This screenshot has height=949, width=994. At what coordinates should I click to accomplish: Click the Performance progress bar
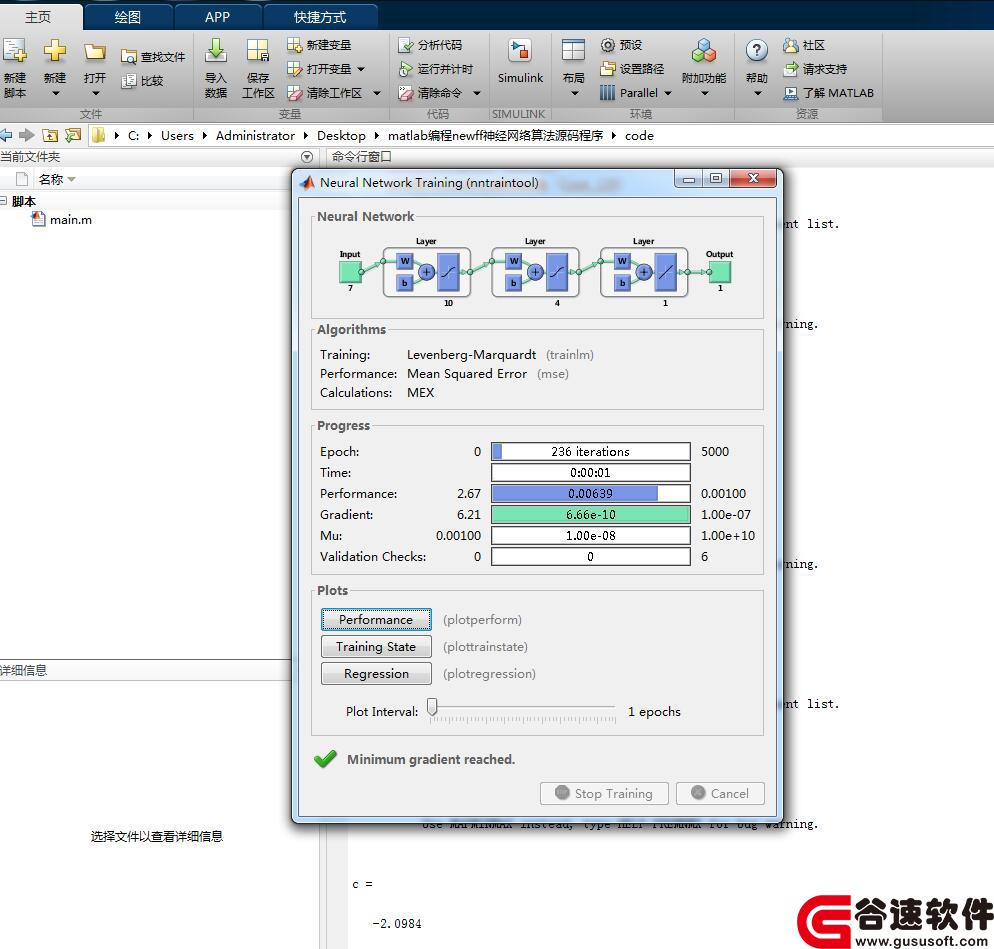point(590,493)
